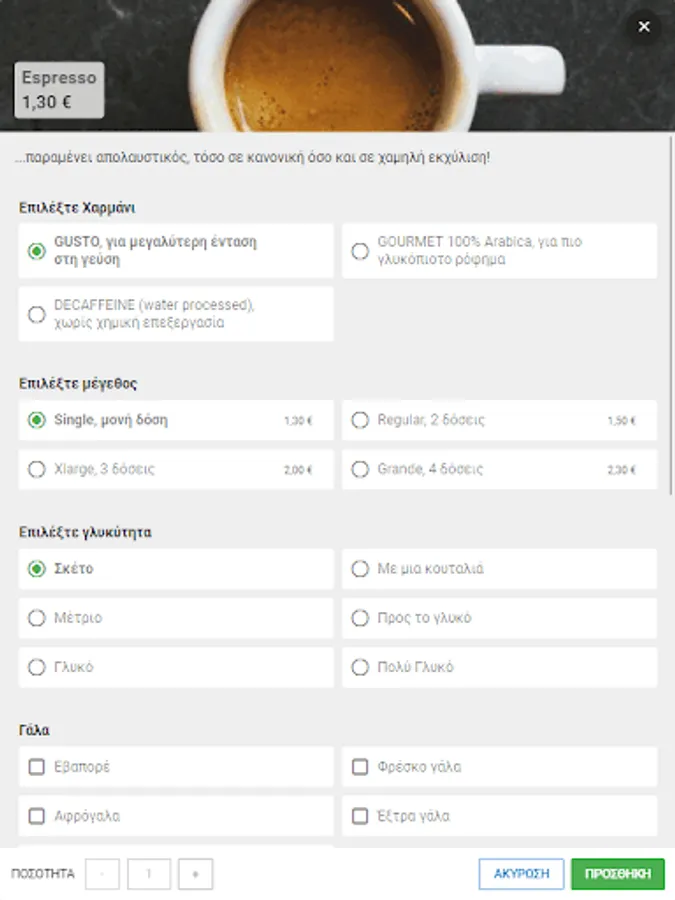This screenshot has height=900, width=675.
Task: Pick Με μια κουταλιά sweetness
Action: point(360,569)
